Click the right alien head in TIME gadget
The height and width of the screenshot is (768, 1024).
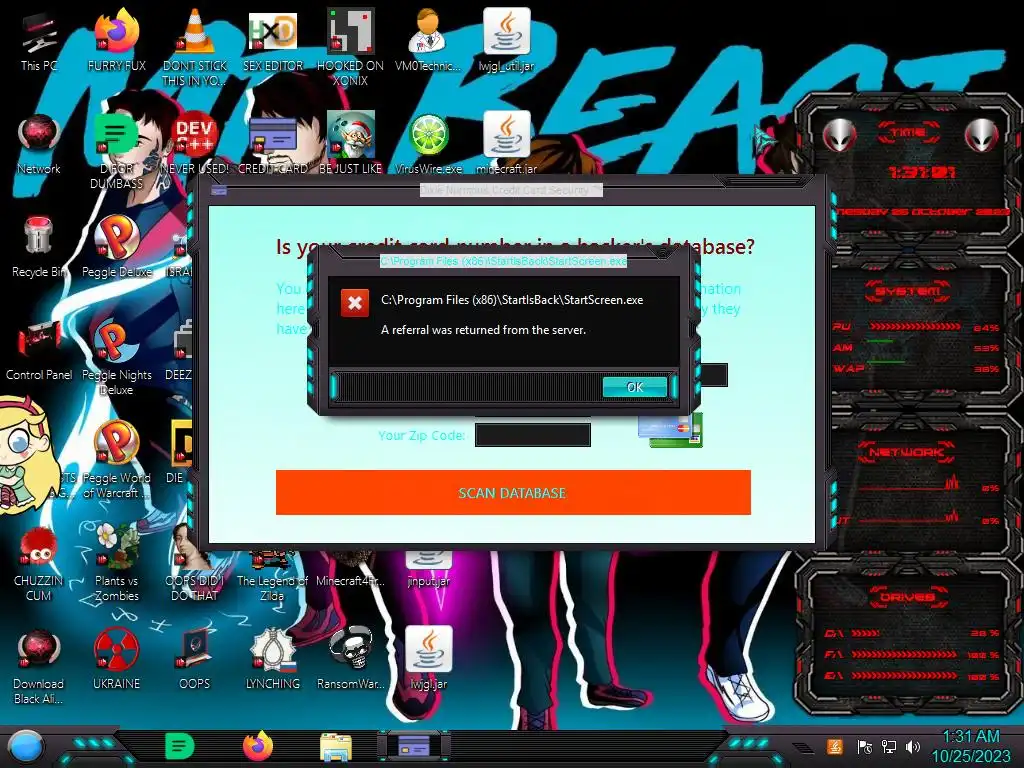[x=982, y=136]
